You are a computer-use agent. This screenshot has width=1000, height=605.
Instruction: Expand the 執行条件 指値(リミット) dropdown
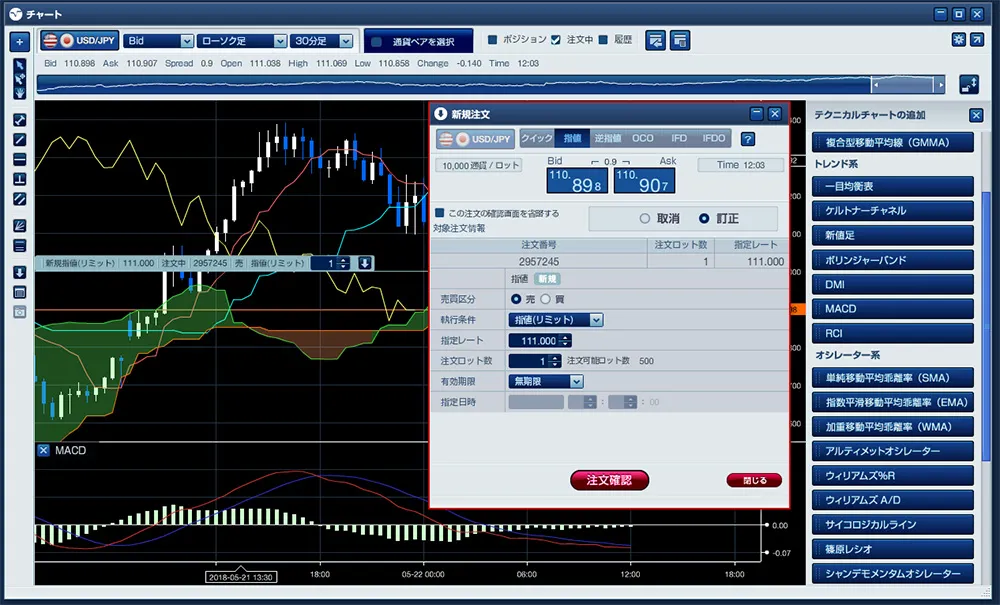click(x=557, y=320)
